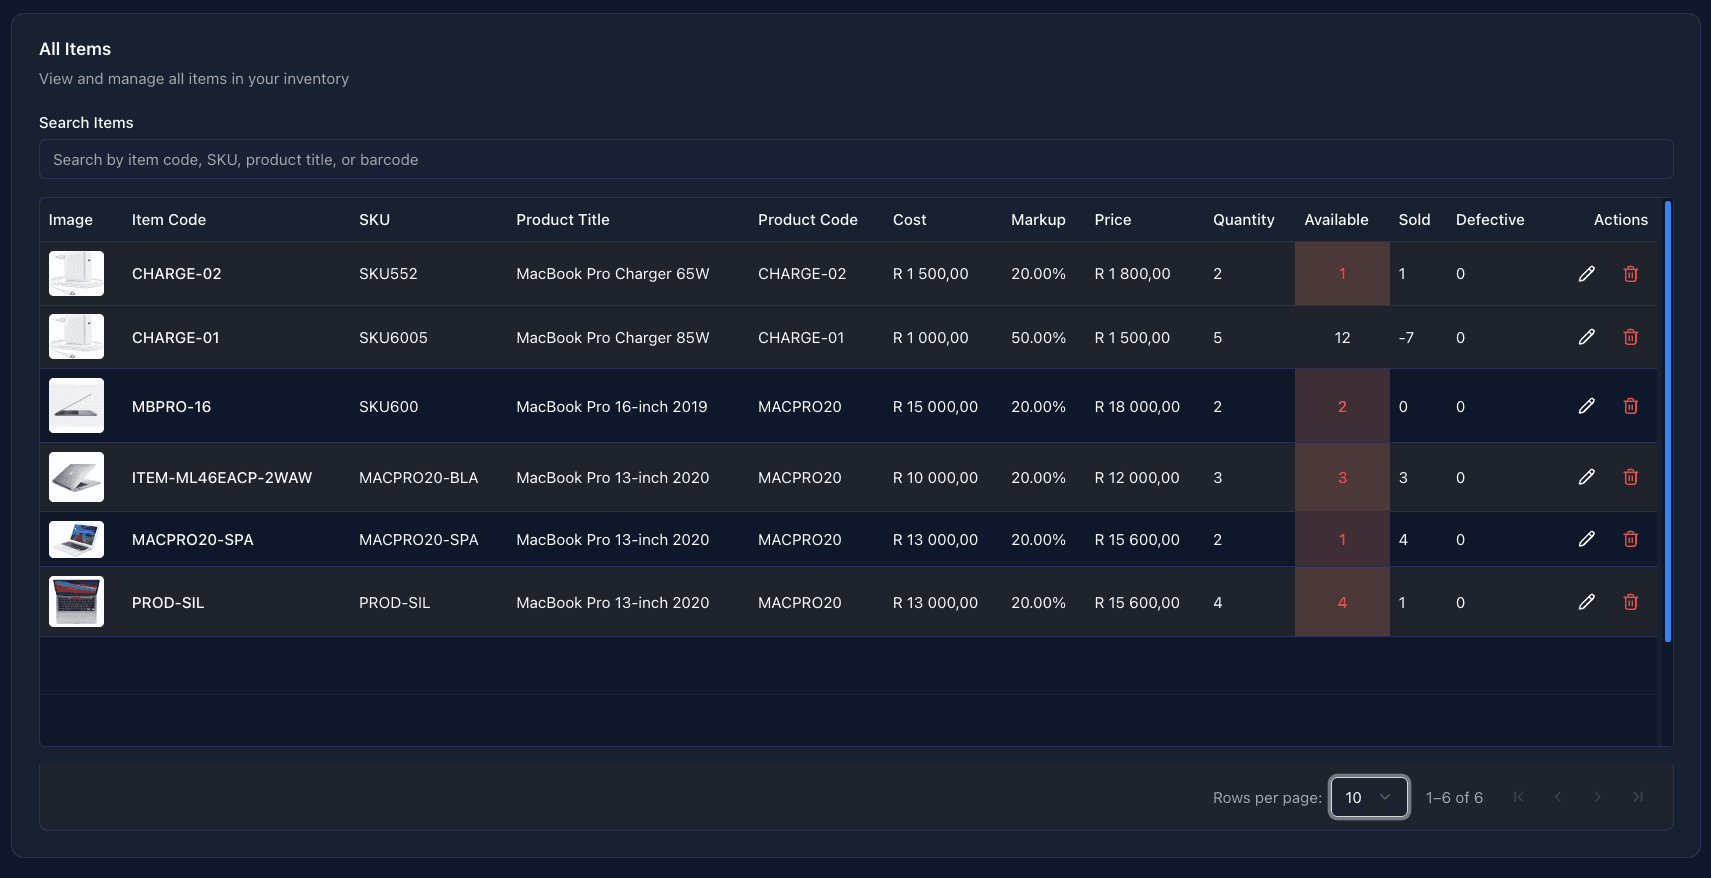Click the Quantity column header

click(1244, 220)
